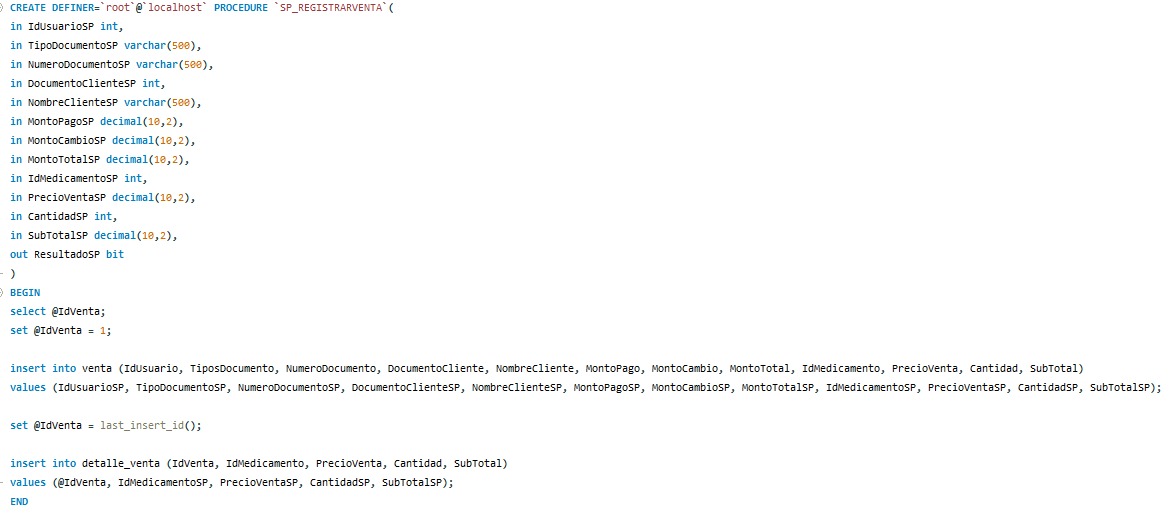Click the MontoPagoSP decimal parameter
This screenshot has width=1169, height=530.
coord(97,122)
